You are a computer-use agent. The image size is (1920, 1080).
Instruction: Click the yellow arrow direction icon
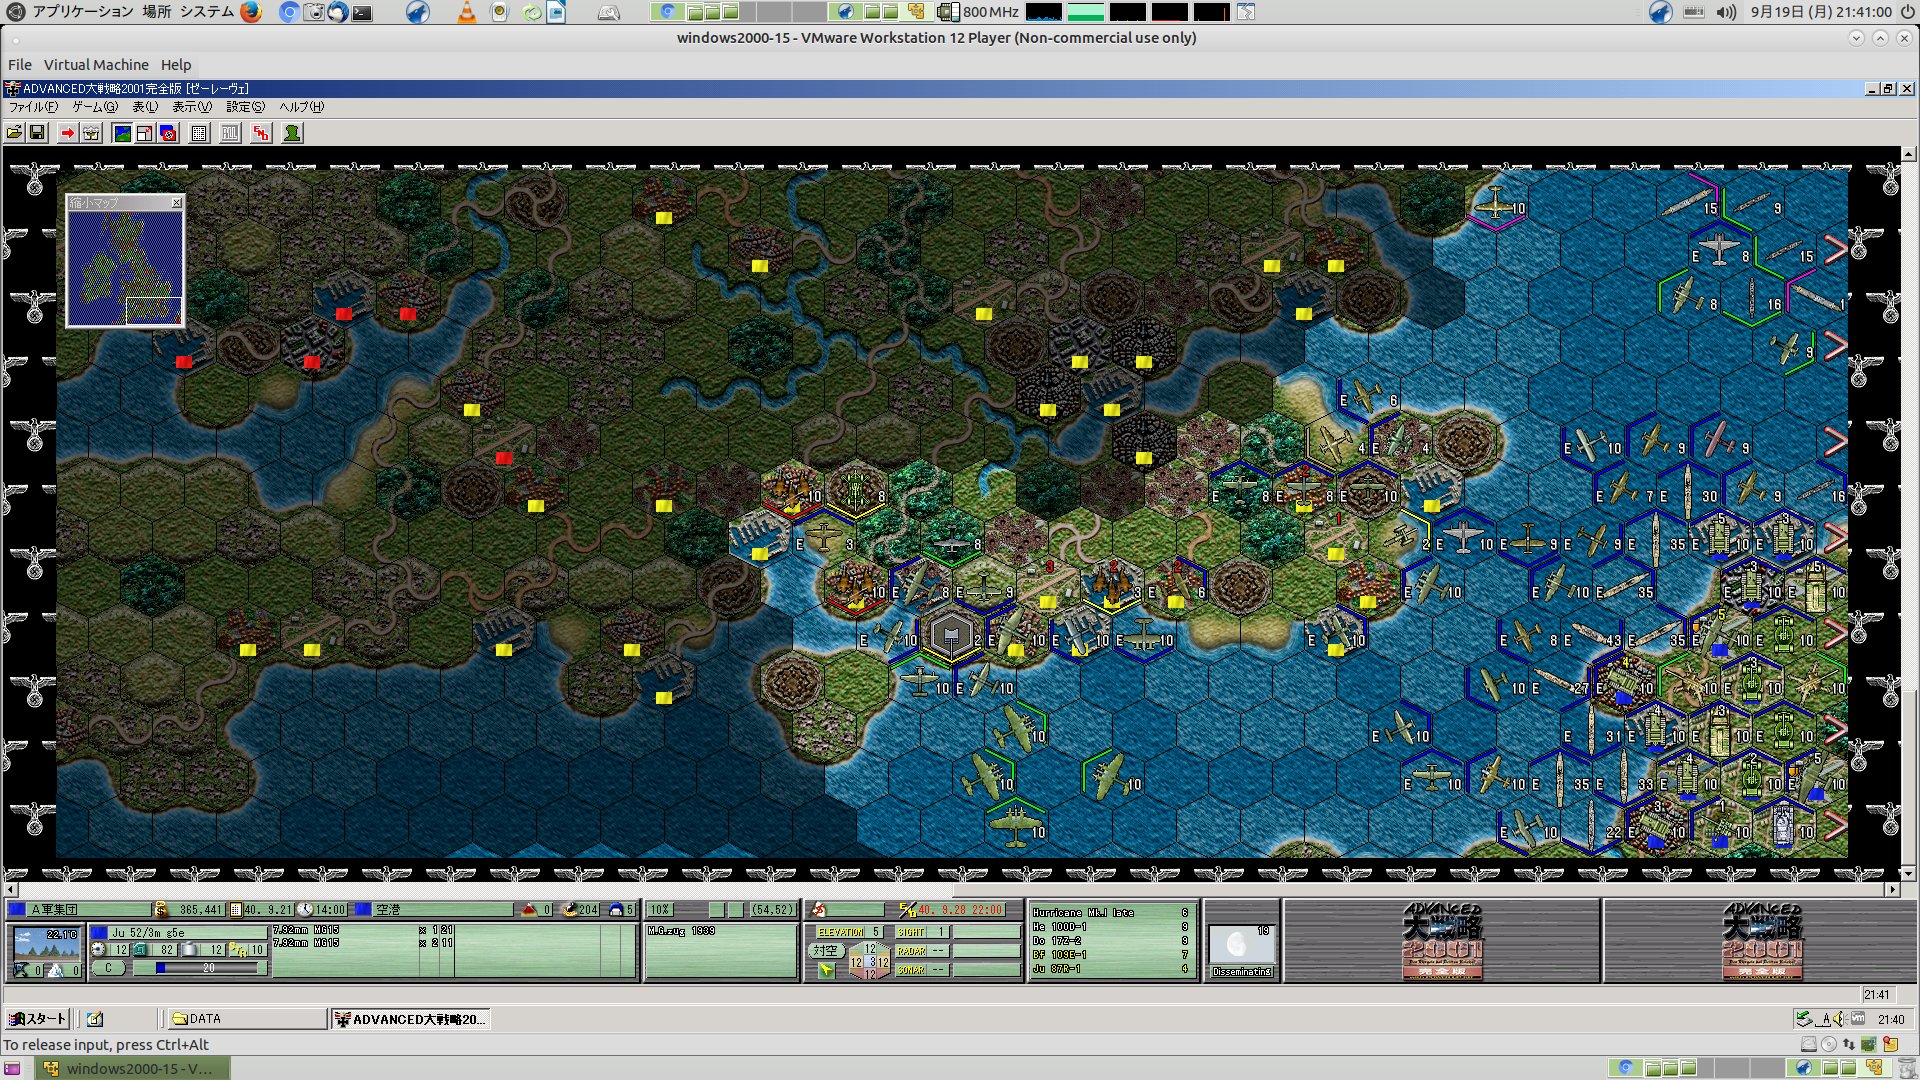pos(826,970)
